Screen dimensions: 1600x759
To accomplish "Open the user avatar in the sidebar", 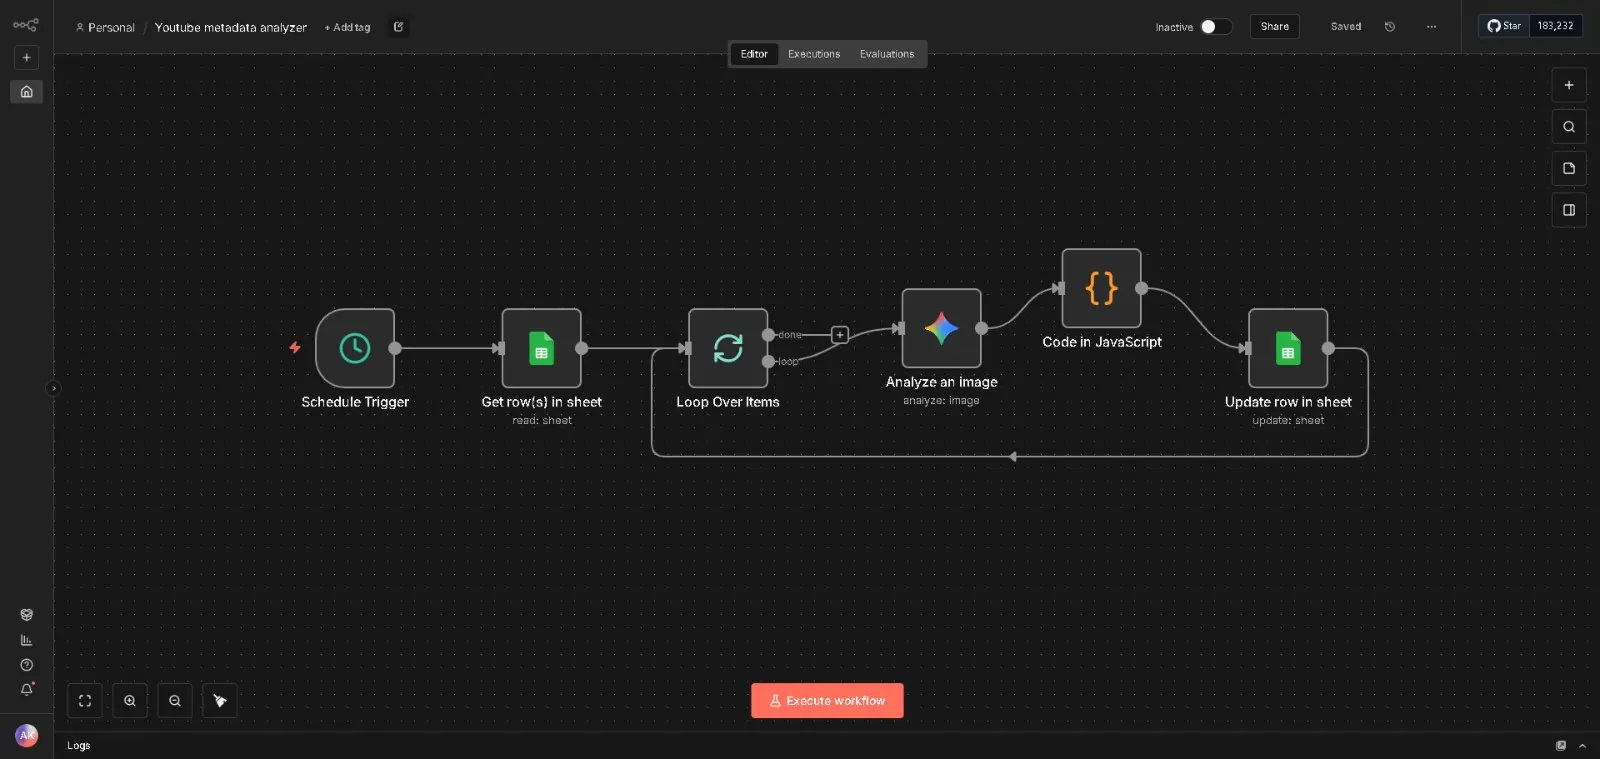I will pos(27,736).
